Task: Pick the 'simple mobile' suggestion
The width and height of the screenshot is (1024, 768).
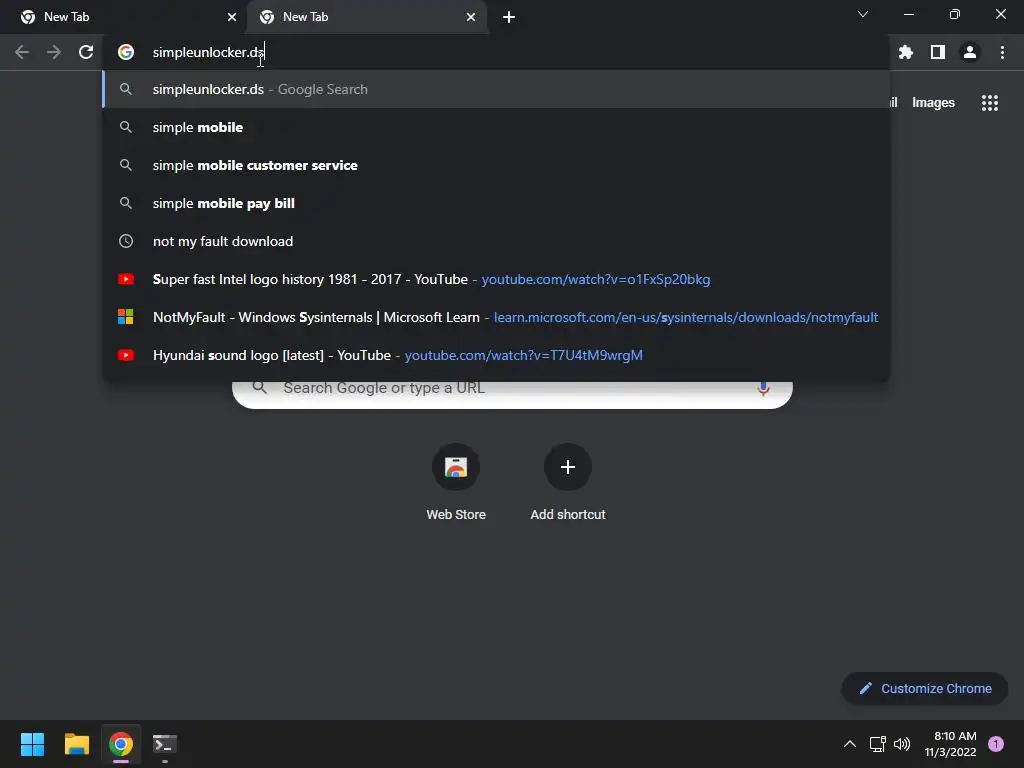Action: click(496, 127)
